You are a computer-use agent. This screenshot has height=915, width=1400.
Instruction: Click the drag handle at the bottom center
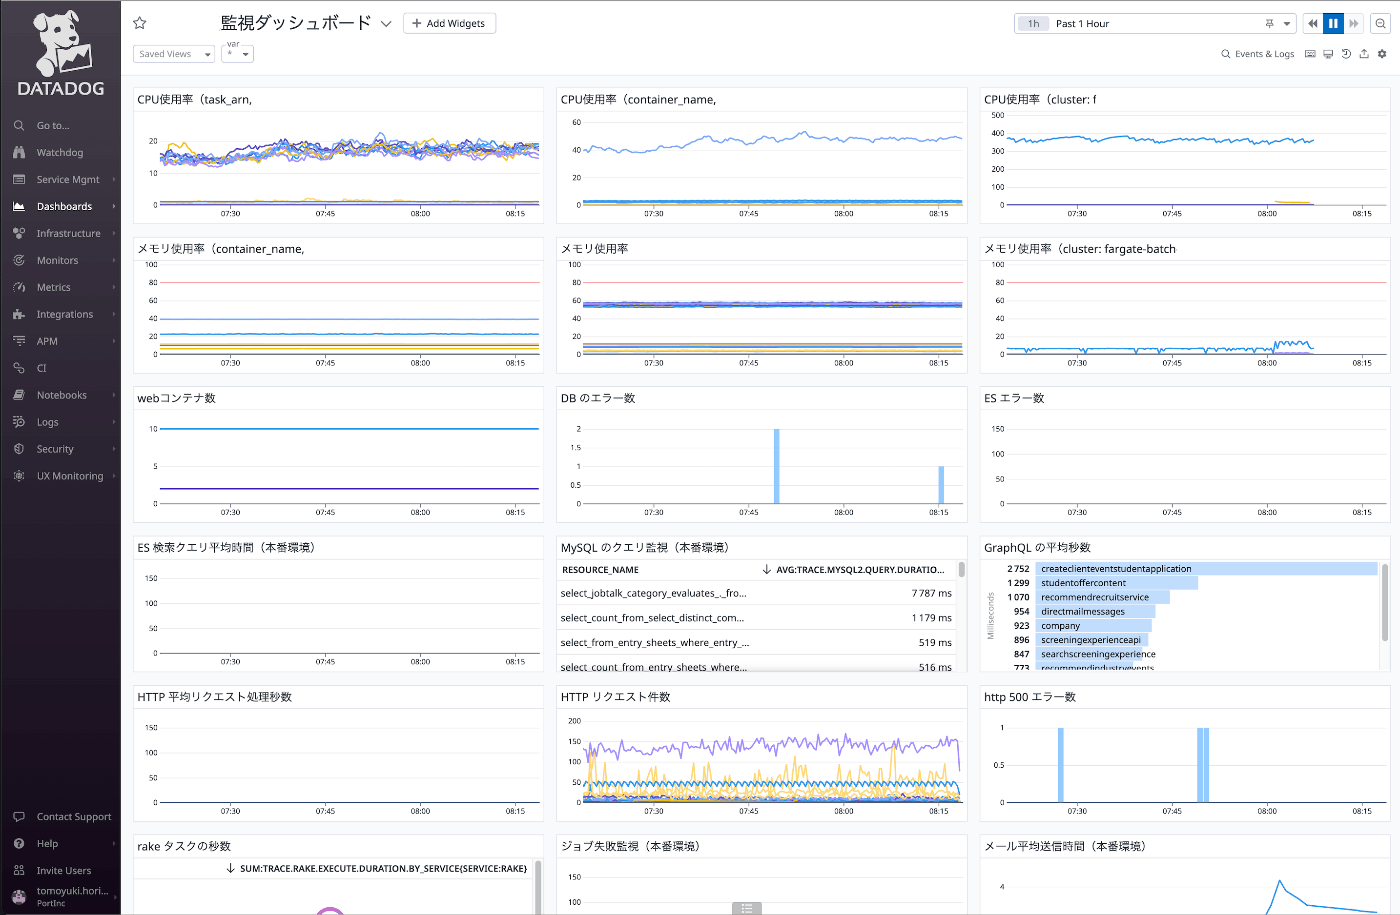tap(746, 909)
